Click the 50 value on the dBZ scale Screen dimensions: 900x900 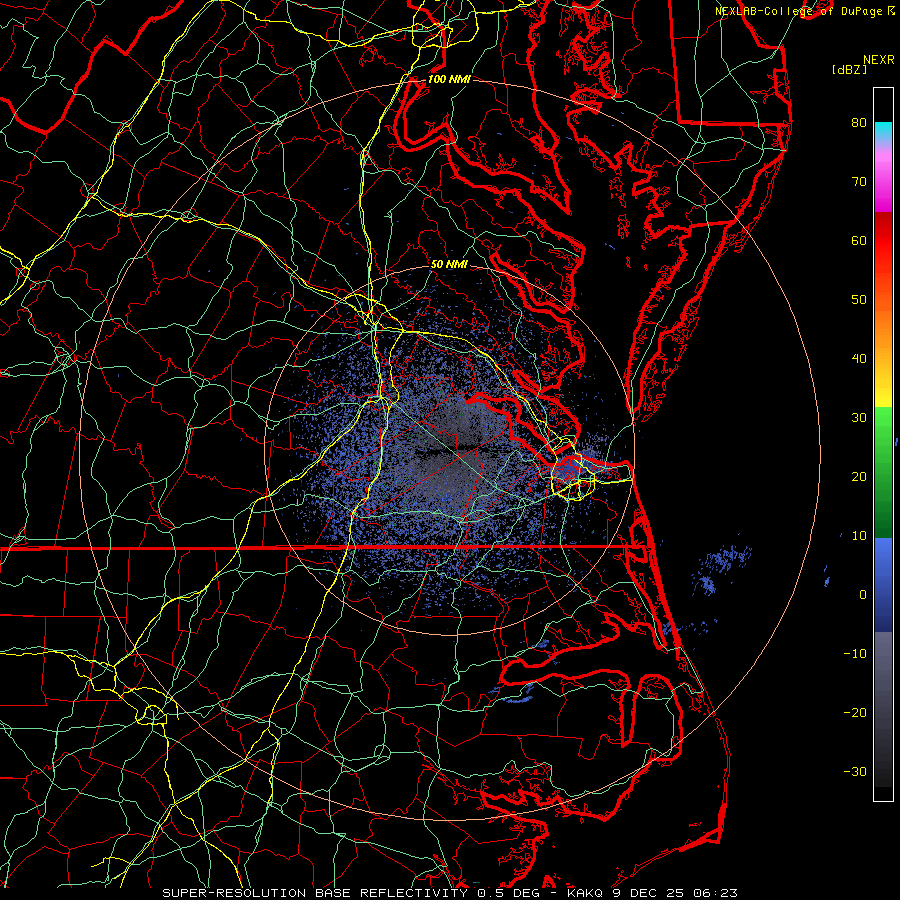click(859, 300)
